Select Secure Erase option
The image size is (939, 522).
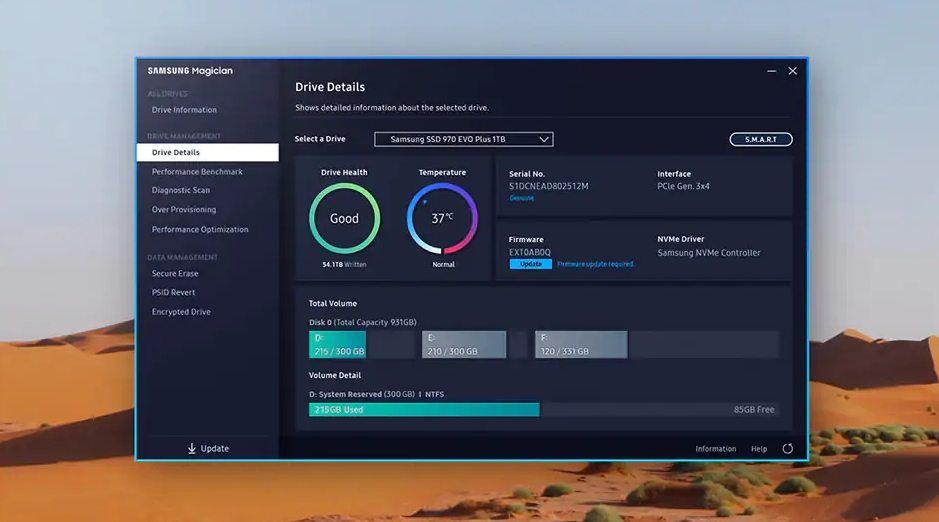175,273
